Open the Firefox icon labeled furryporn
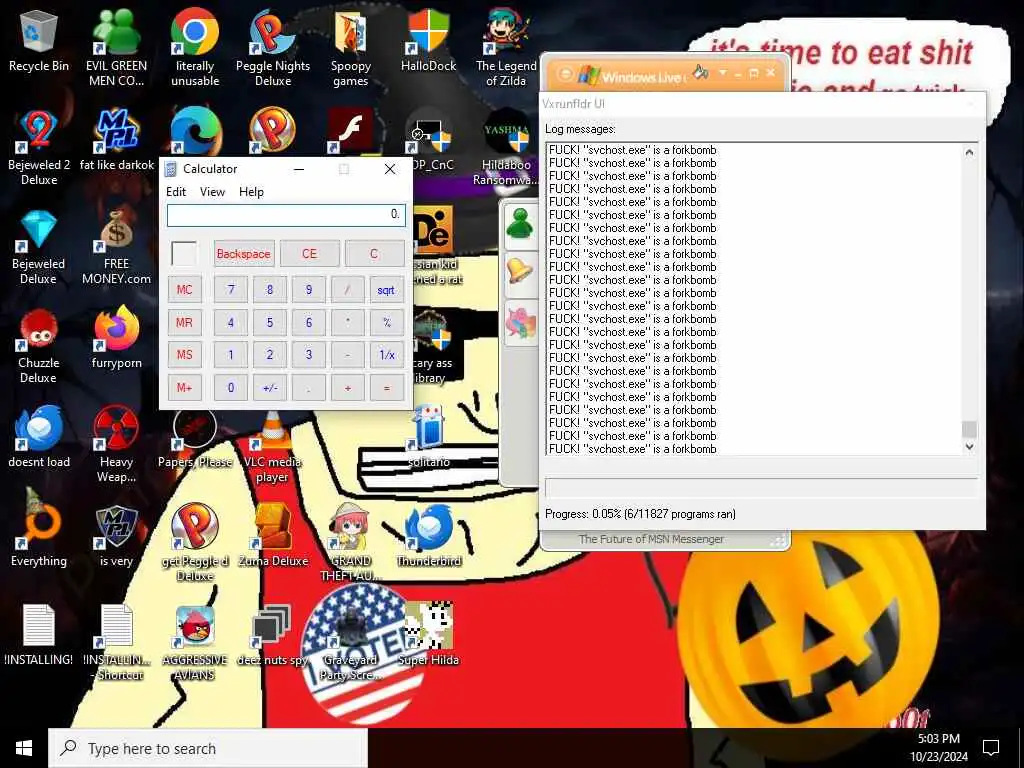 116,338
